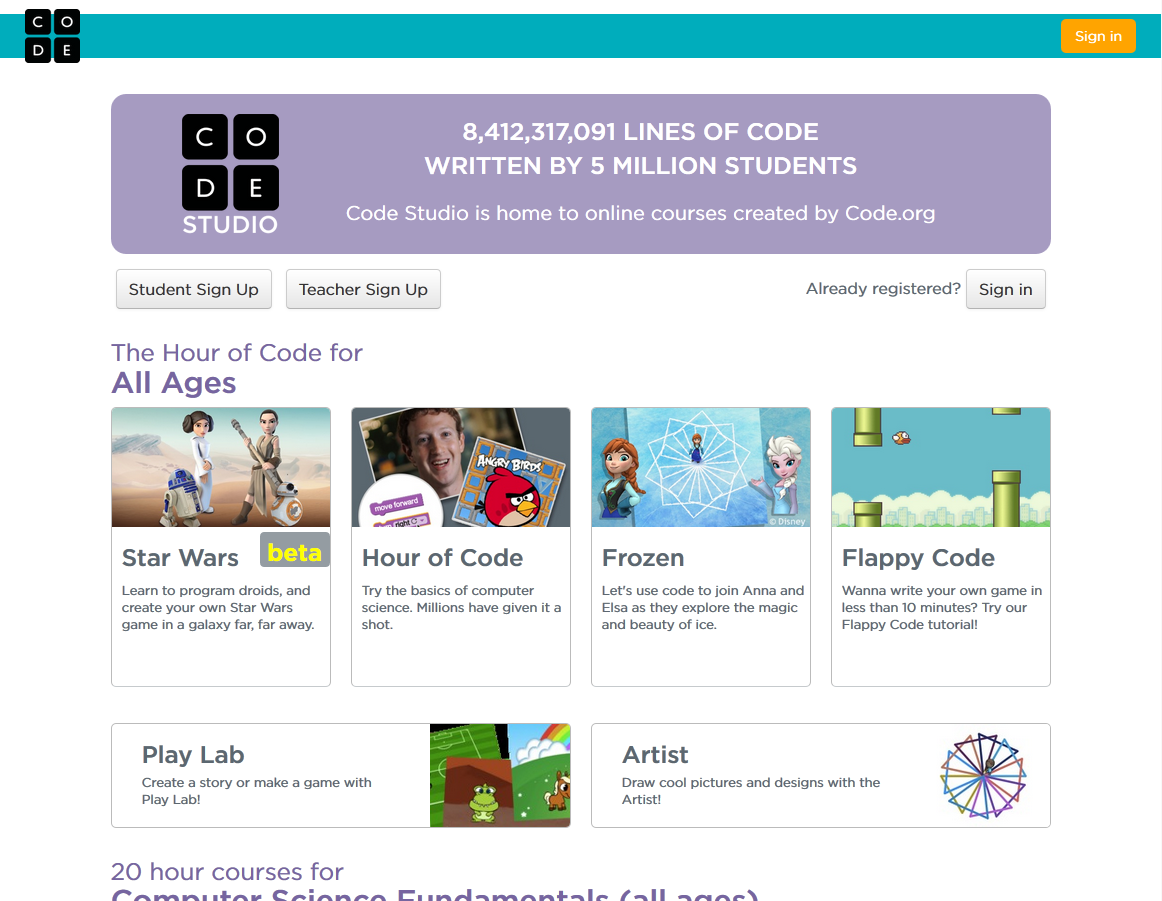Click the Play Lab characters image
Image resolution: width=1162 pixels, height=901 pixels.
(x=500, y=775)
